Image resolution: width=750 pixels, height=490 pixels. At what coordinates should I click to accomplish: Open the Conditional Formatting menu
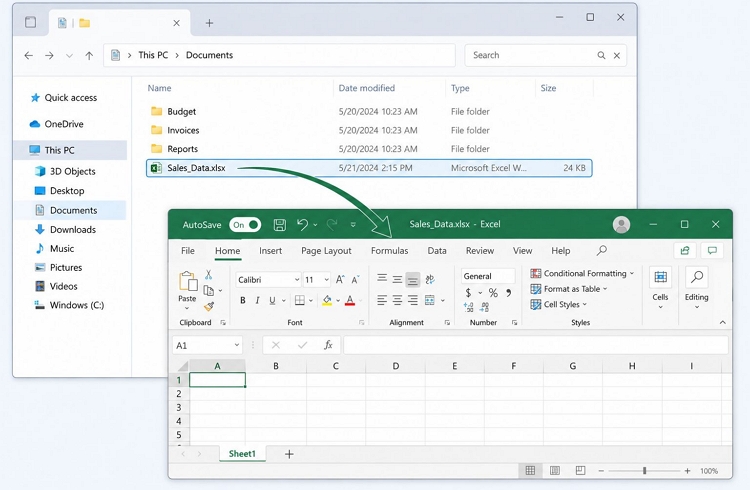coord(582,273)
